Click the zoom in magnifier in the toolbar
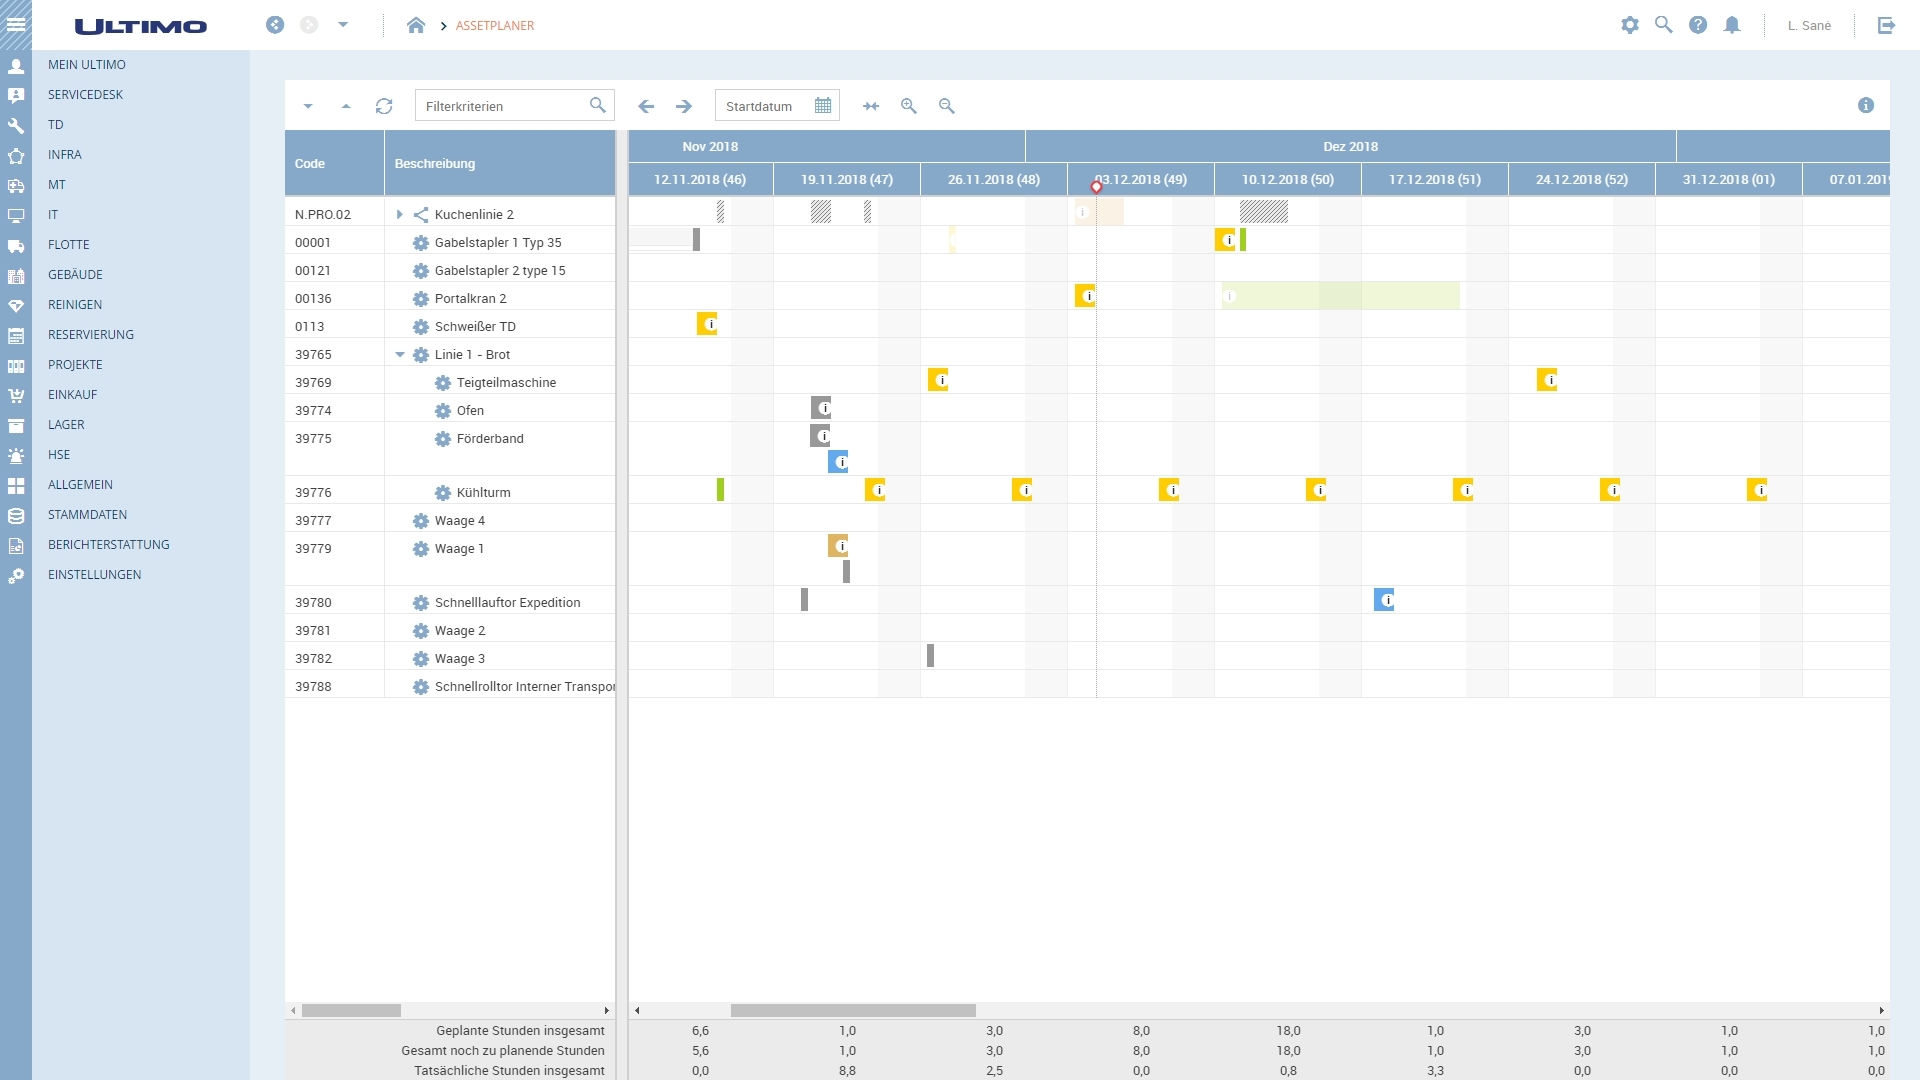This screenshot has height=1080, width=1920. (x=909, y=106)
